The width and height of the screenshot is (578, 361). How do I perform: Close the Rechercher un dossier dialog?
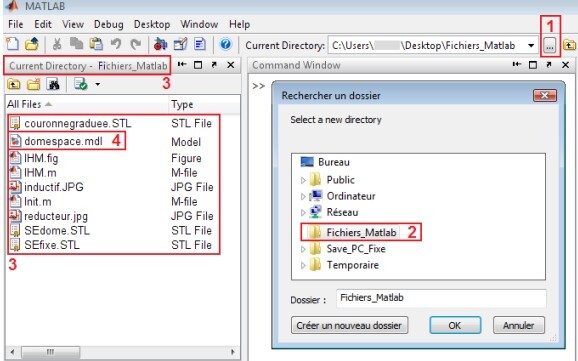(544, 96)
